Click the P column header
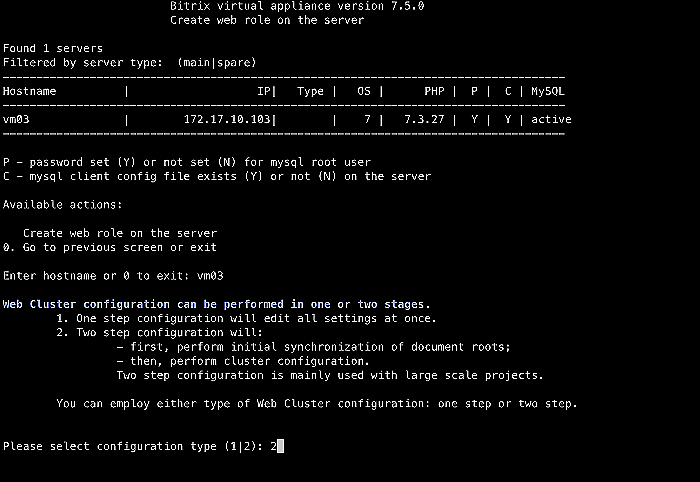The image size is (700, 482). [x=474, y=91]
